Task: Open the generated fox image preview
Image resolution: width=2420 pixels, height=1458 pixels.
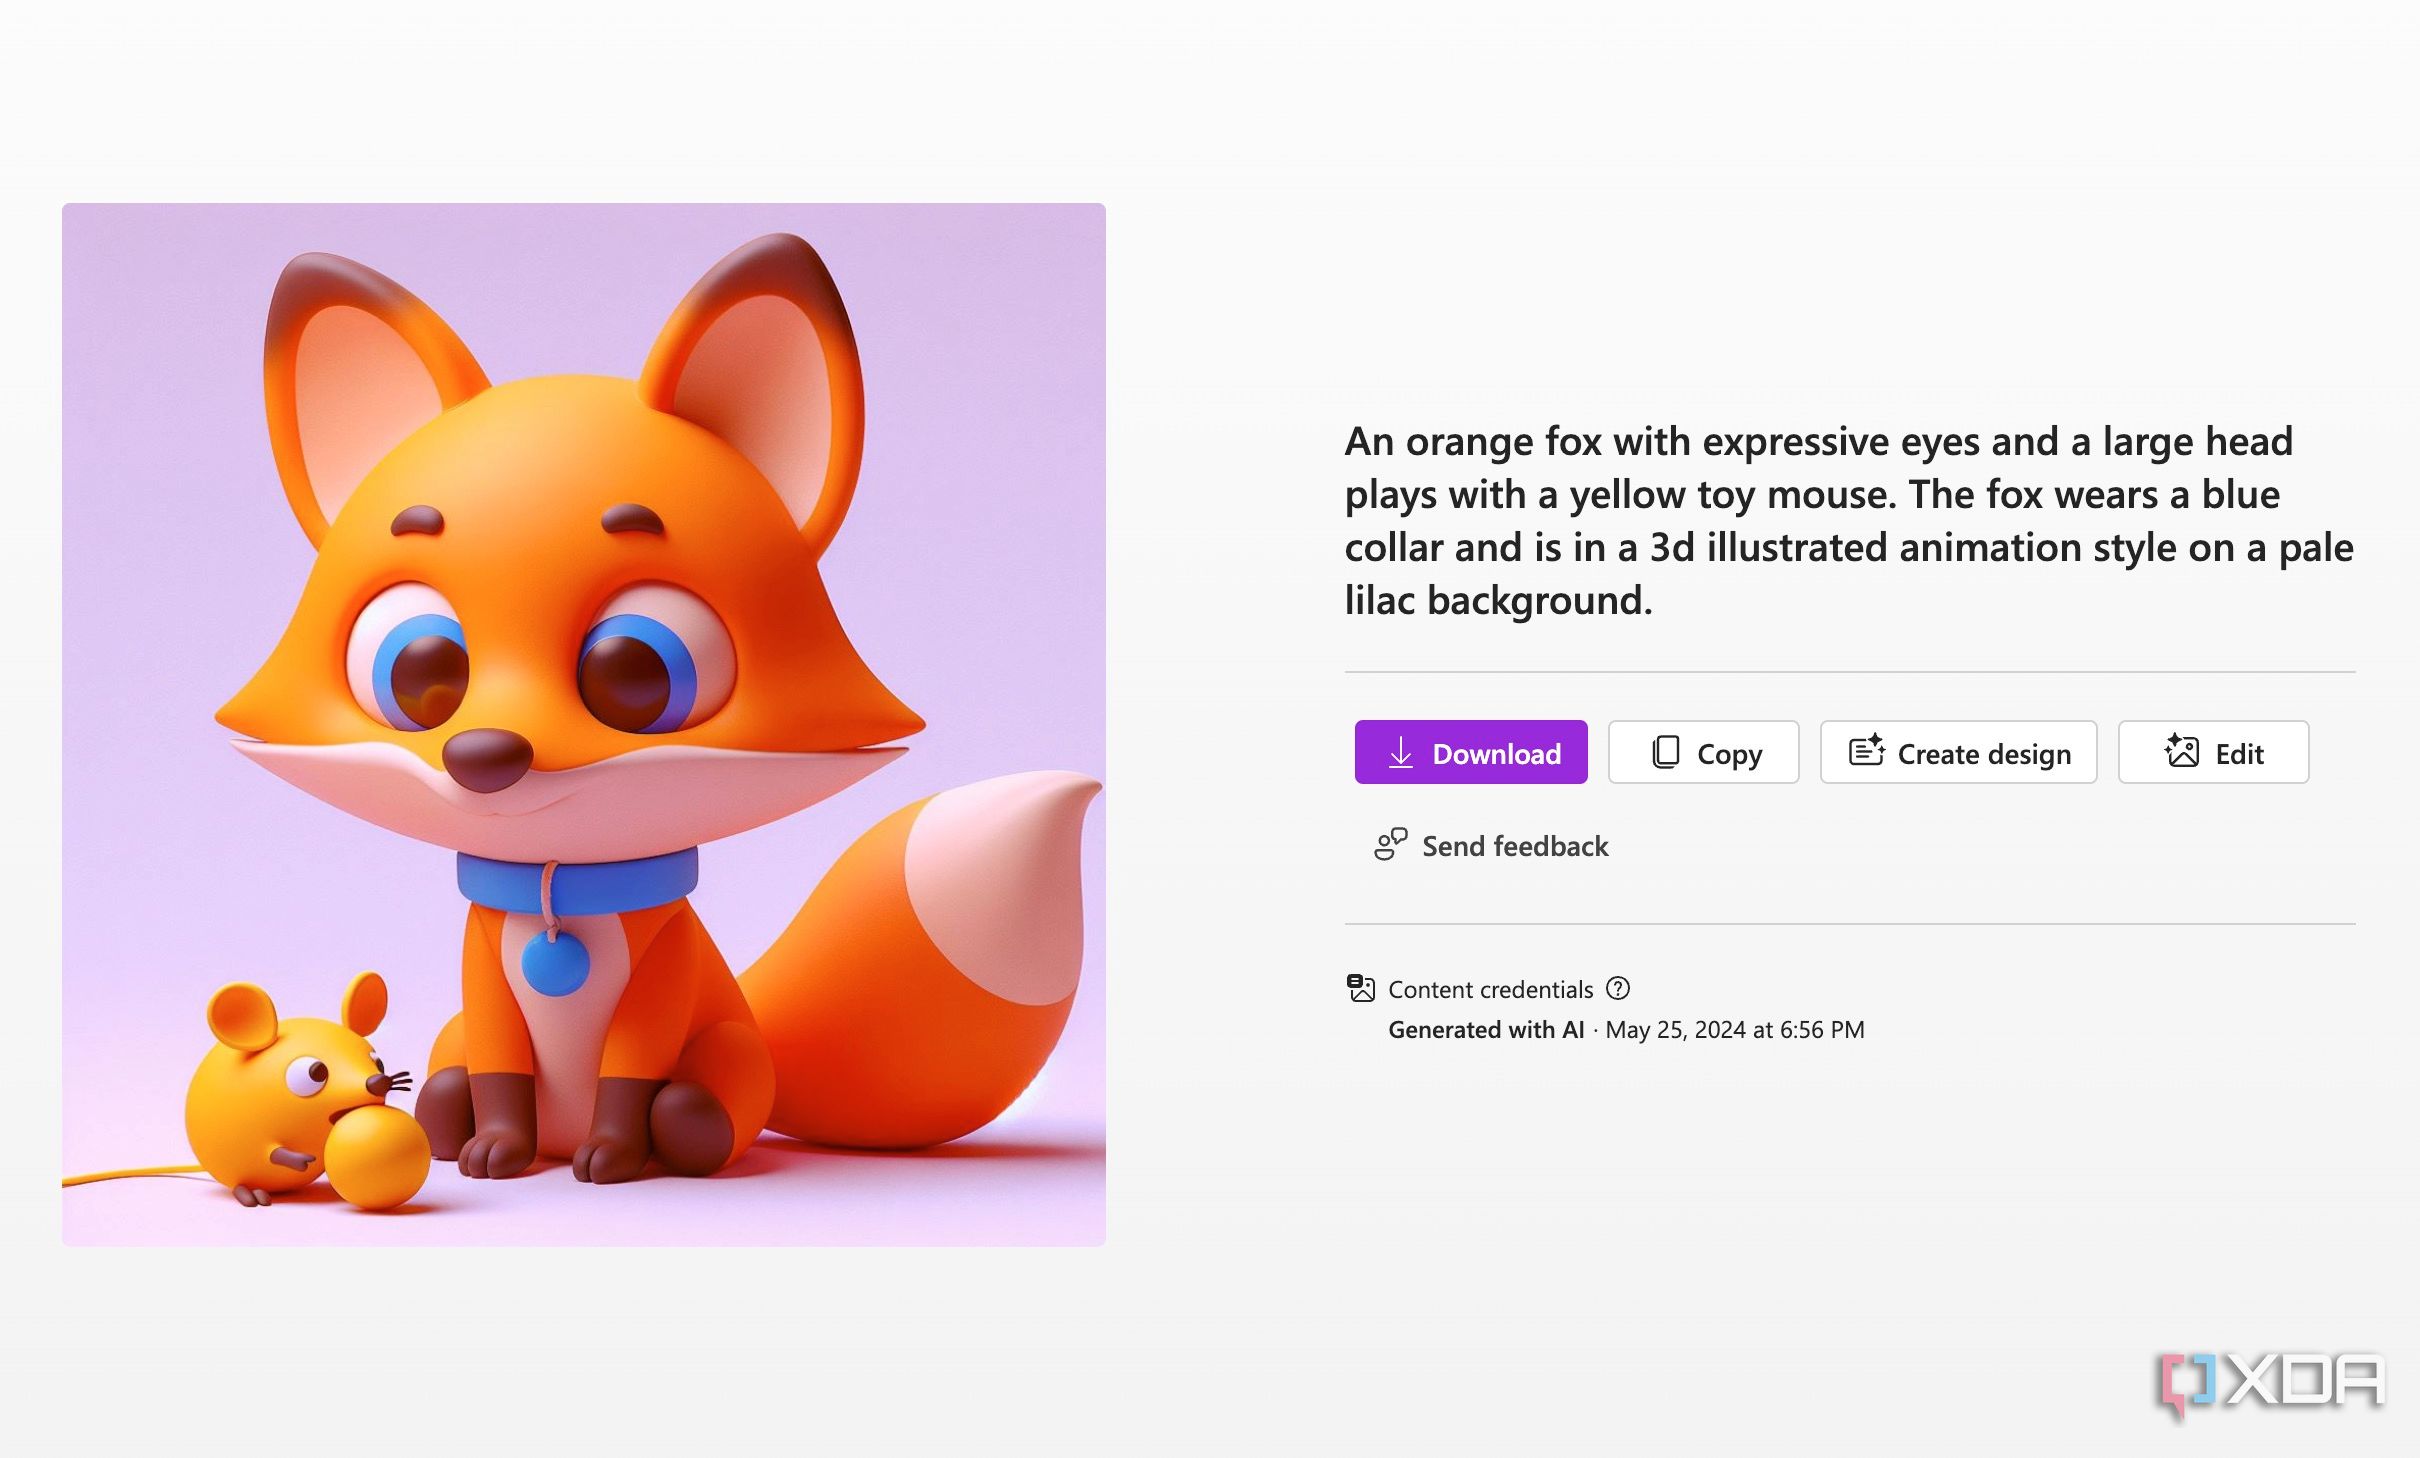Action: click(584, 724)
